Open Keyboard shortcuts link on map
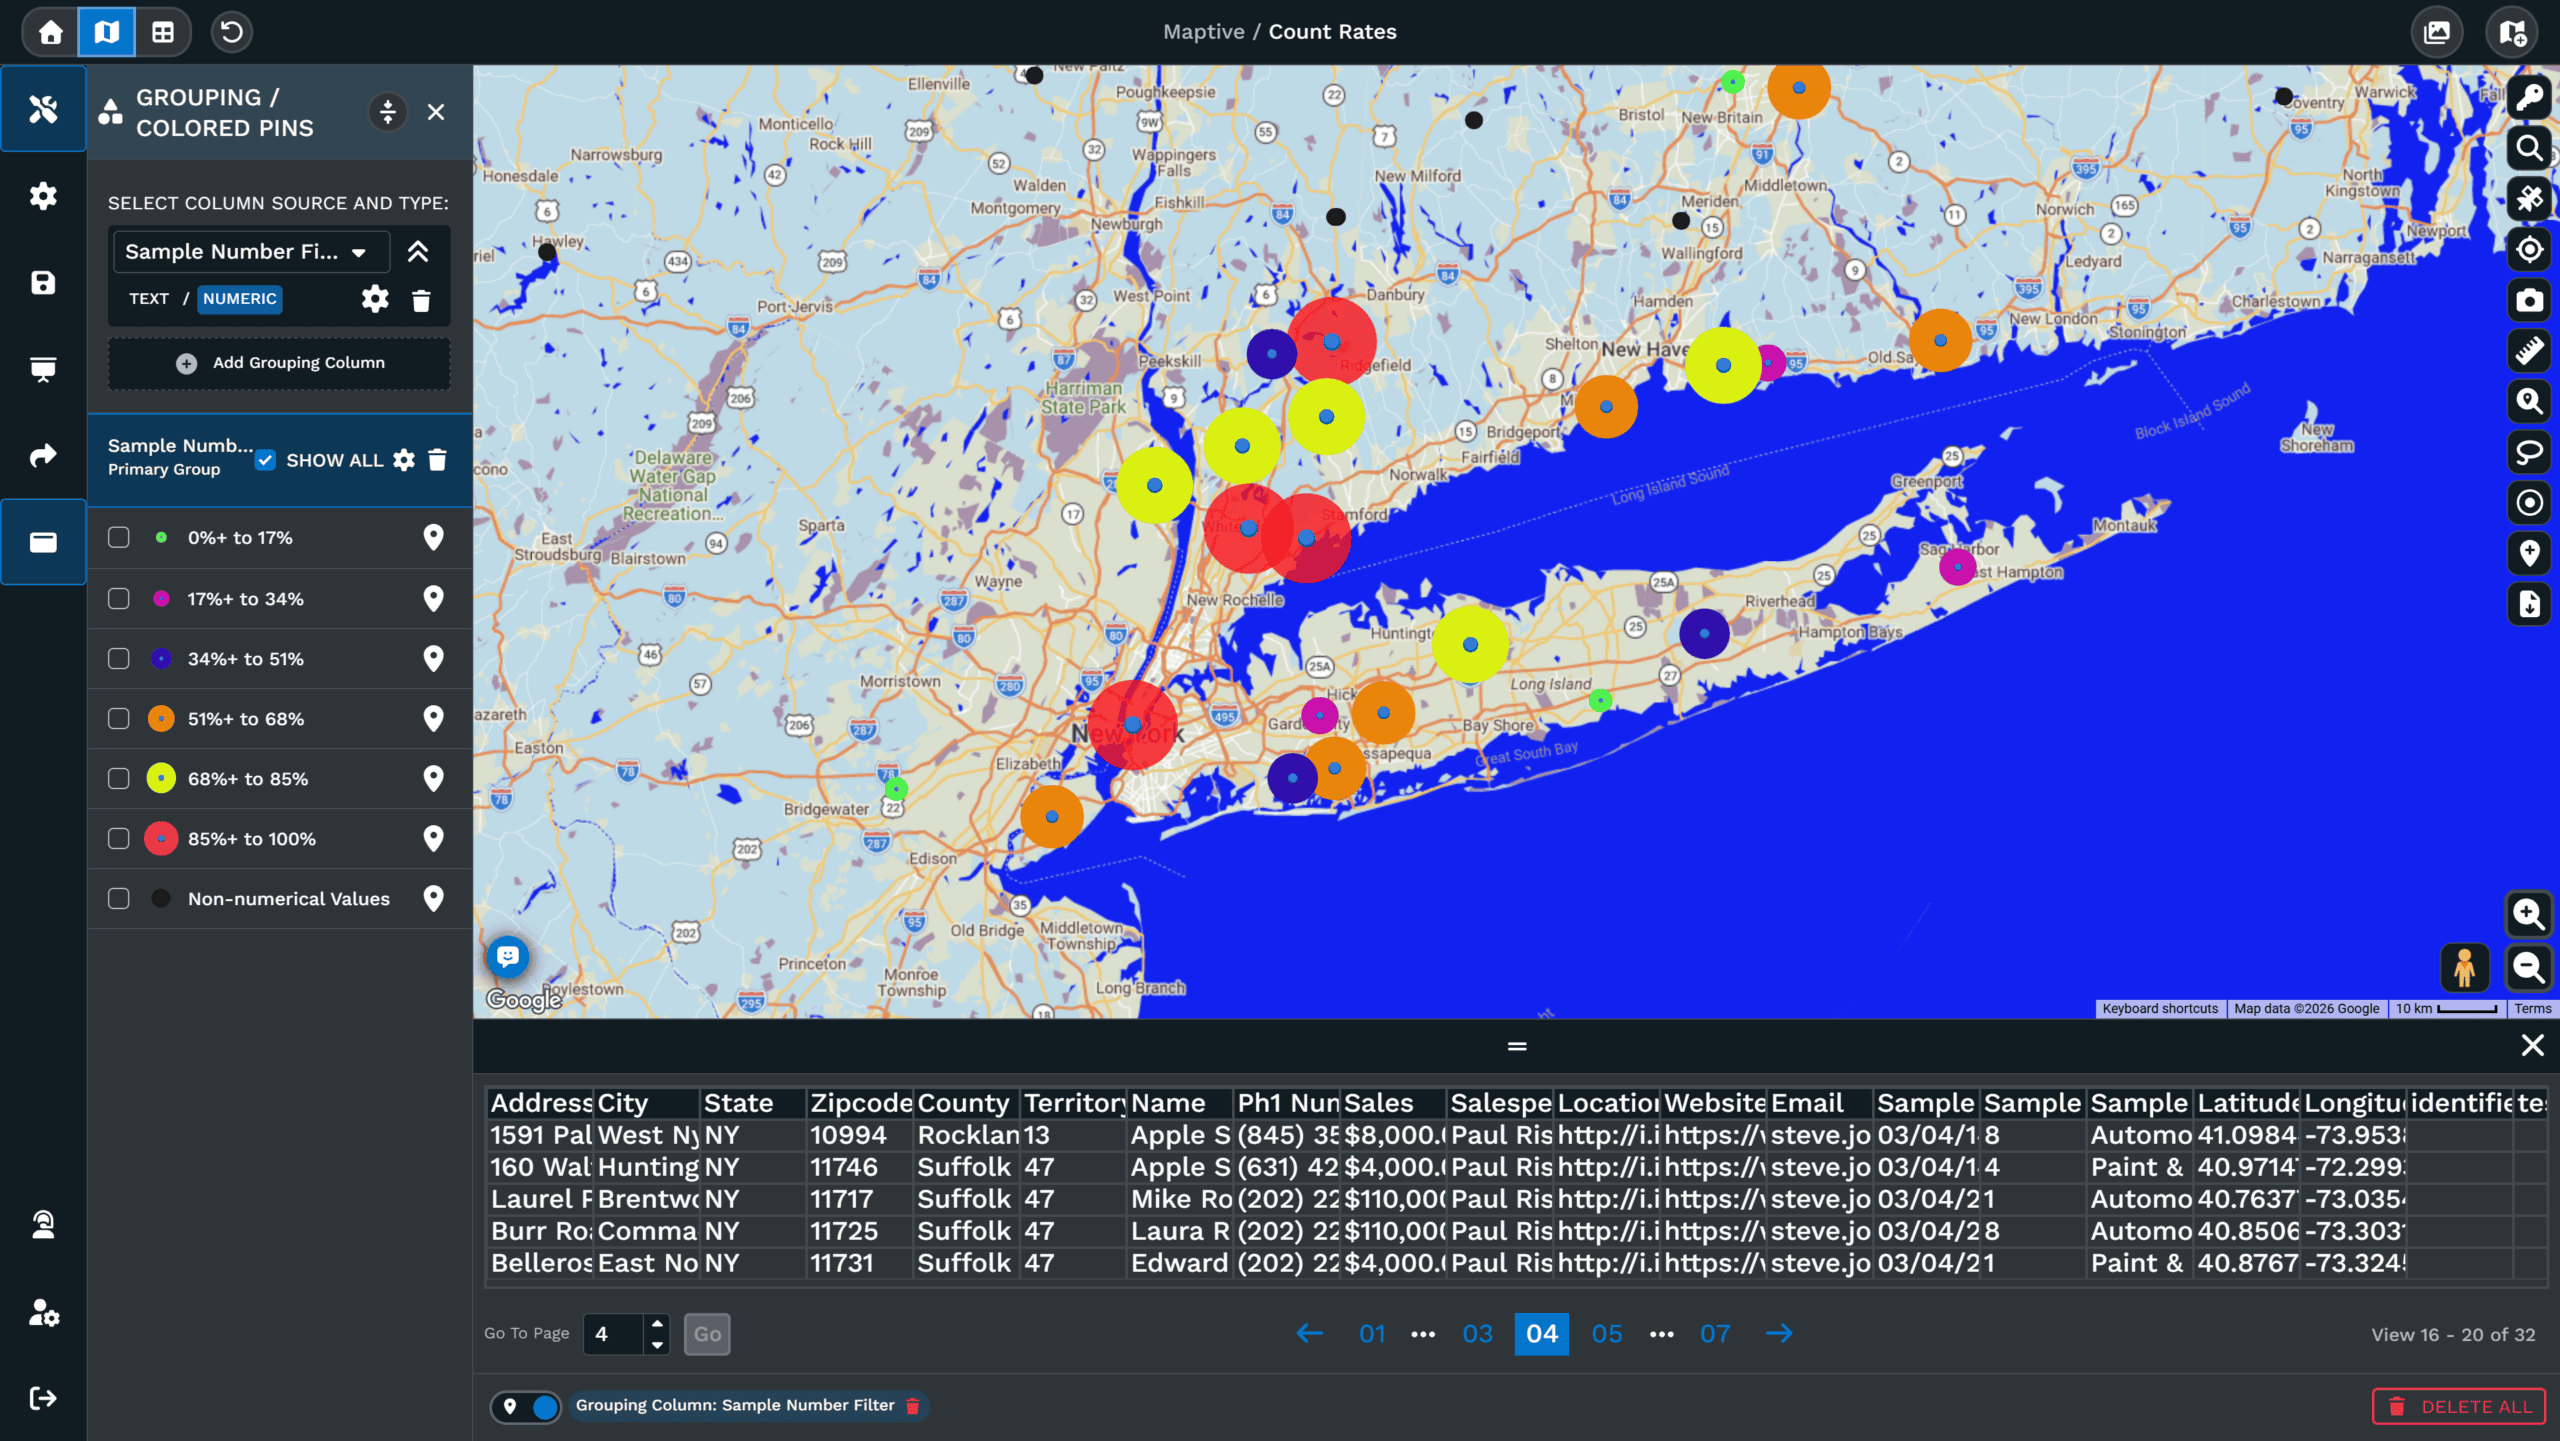Viewport: 2560px width, 1441px height. point(2160,1009)
